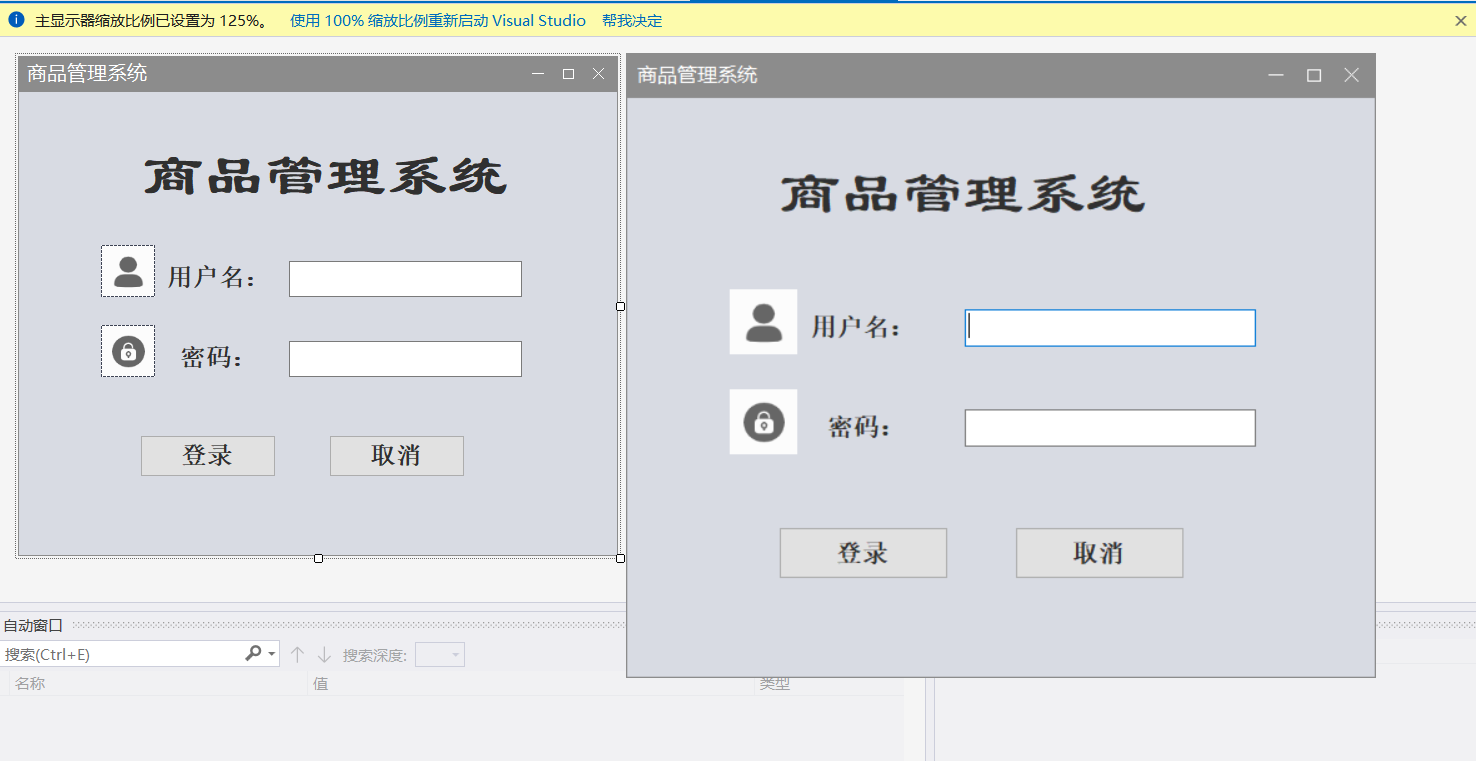Select 密码: label in designer form

tap(213, 357)
